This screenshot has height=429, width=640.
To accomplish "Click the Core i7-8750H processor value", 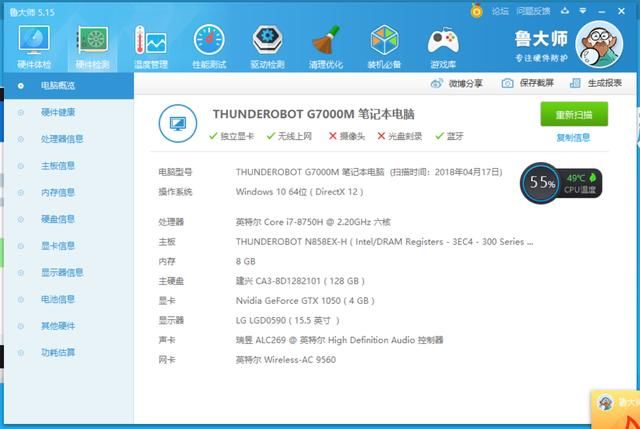I will tap(313, 222).
